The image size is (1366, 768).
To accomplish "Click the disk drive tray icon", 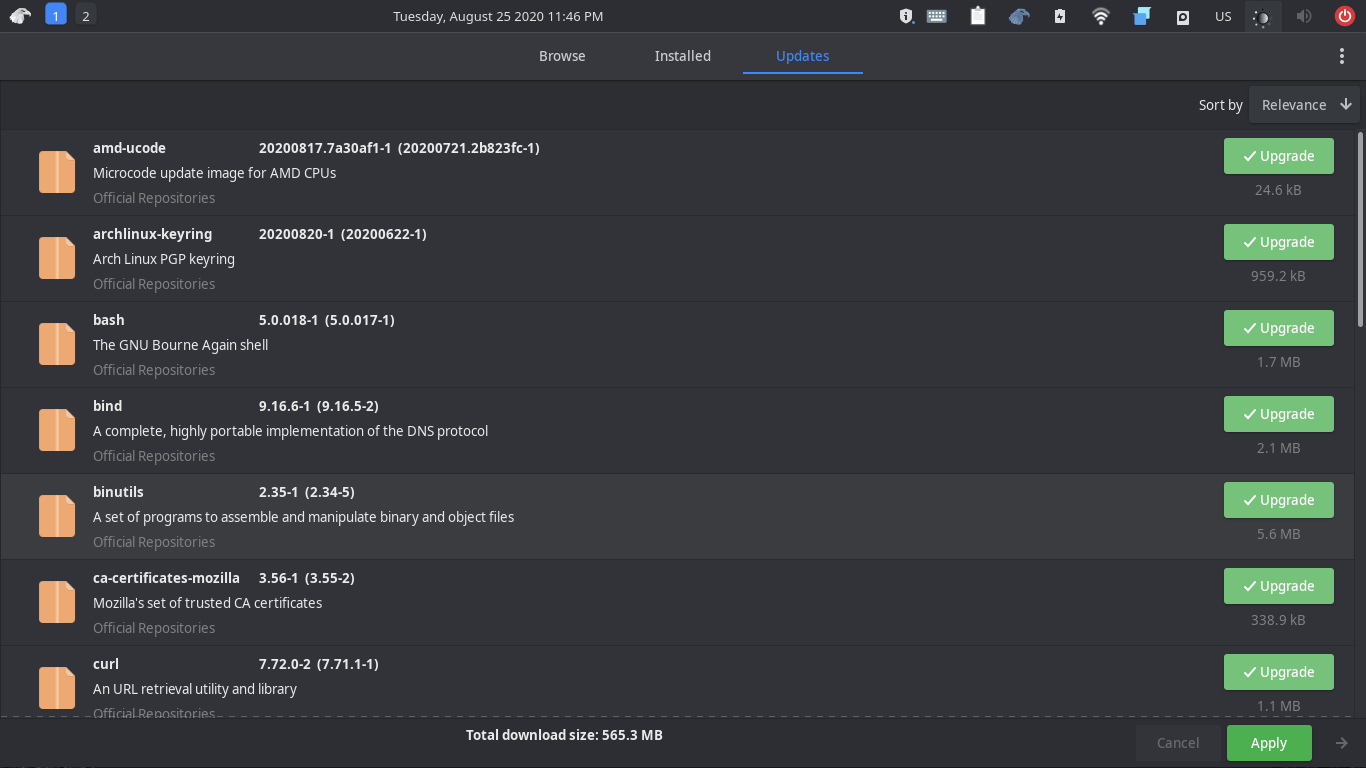I will coord(1183,16).
